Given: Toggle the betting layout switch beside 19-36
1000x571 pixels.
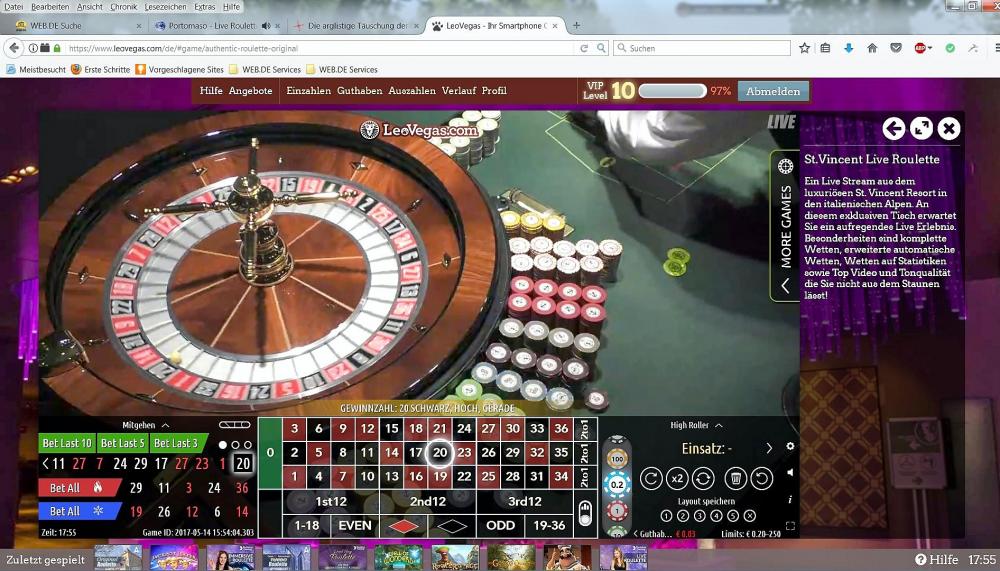Looking at the screenshot, I should [x=585, y=513].
